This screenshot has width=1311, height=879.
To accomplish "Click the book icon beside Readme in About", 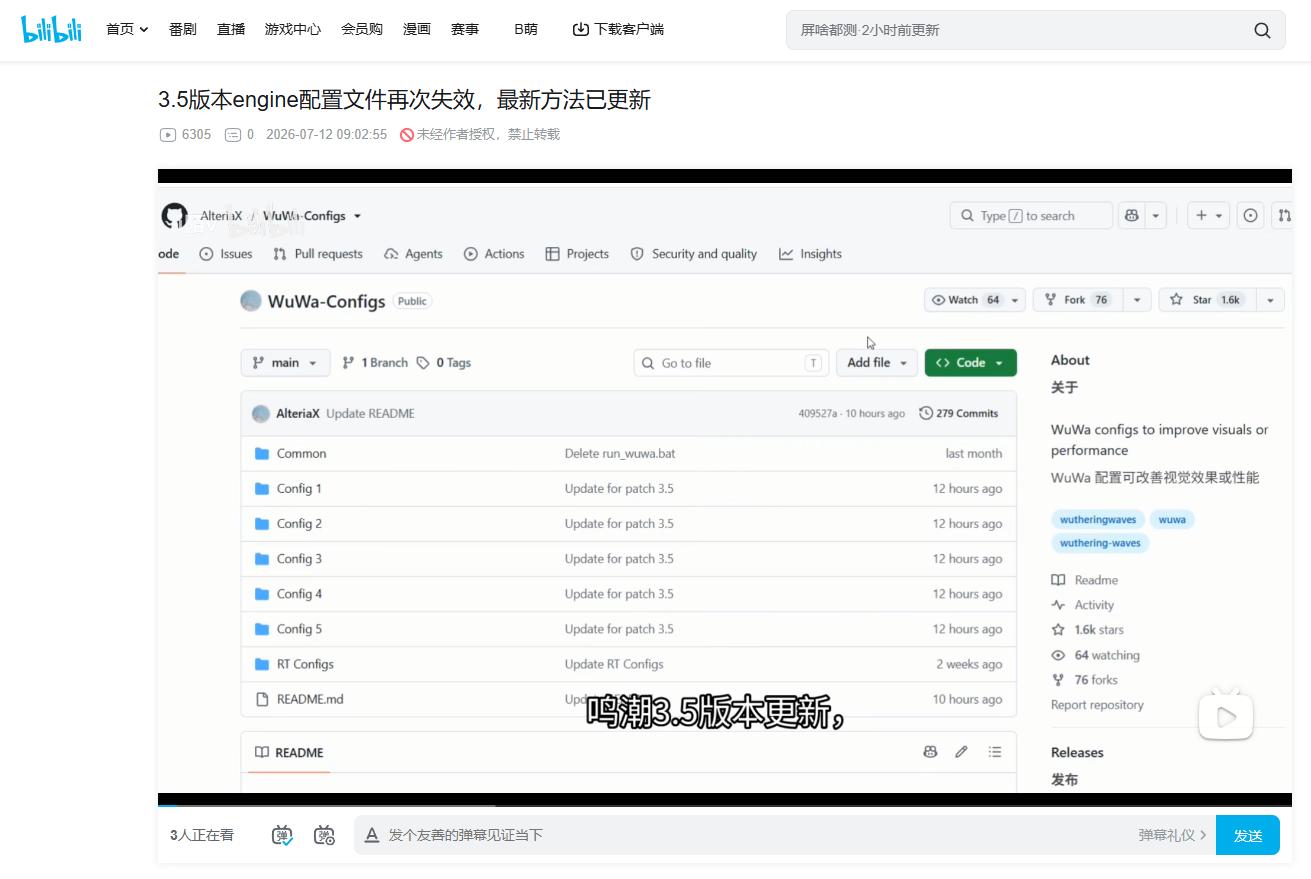I will [1058, 580].
